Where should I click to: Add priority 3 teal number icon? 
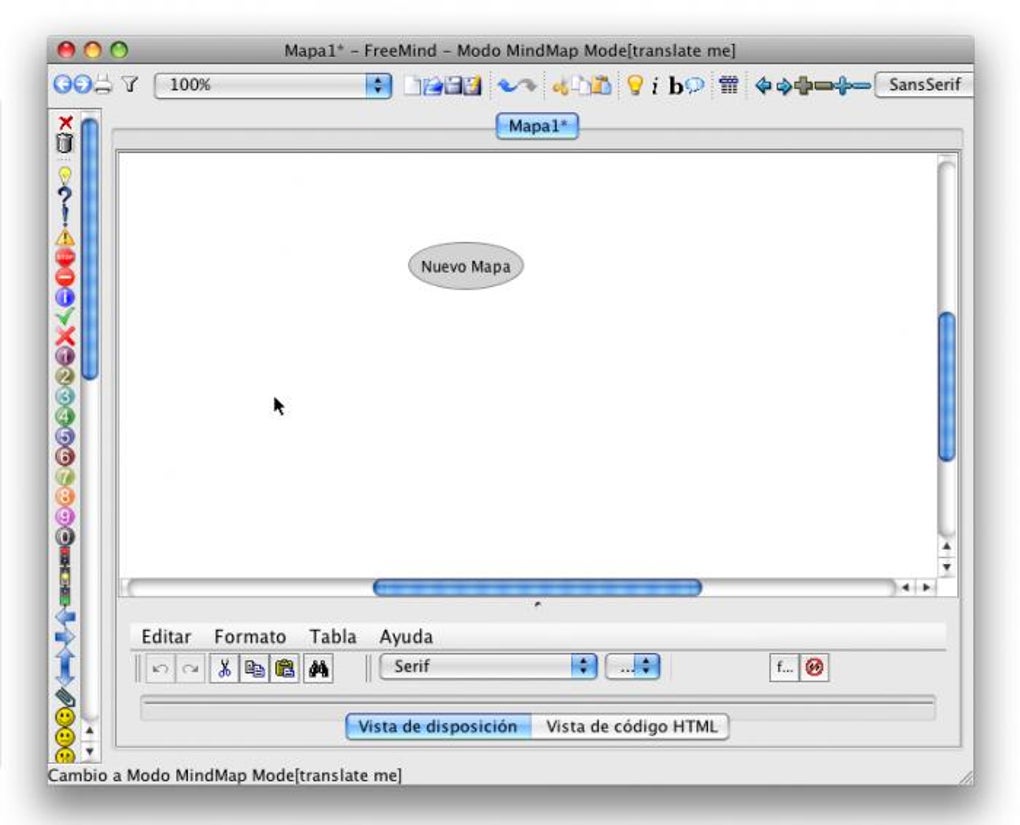pyautogui.click(x=65, y=396)
